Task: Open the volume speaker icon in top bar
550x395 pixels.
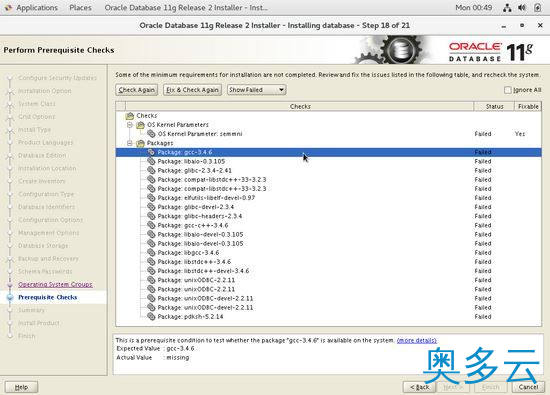Action: 522,8
